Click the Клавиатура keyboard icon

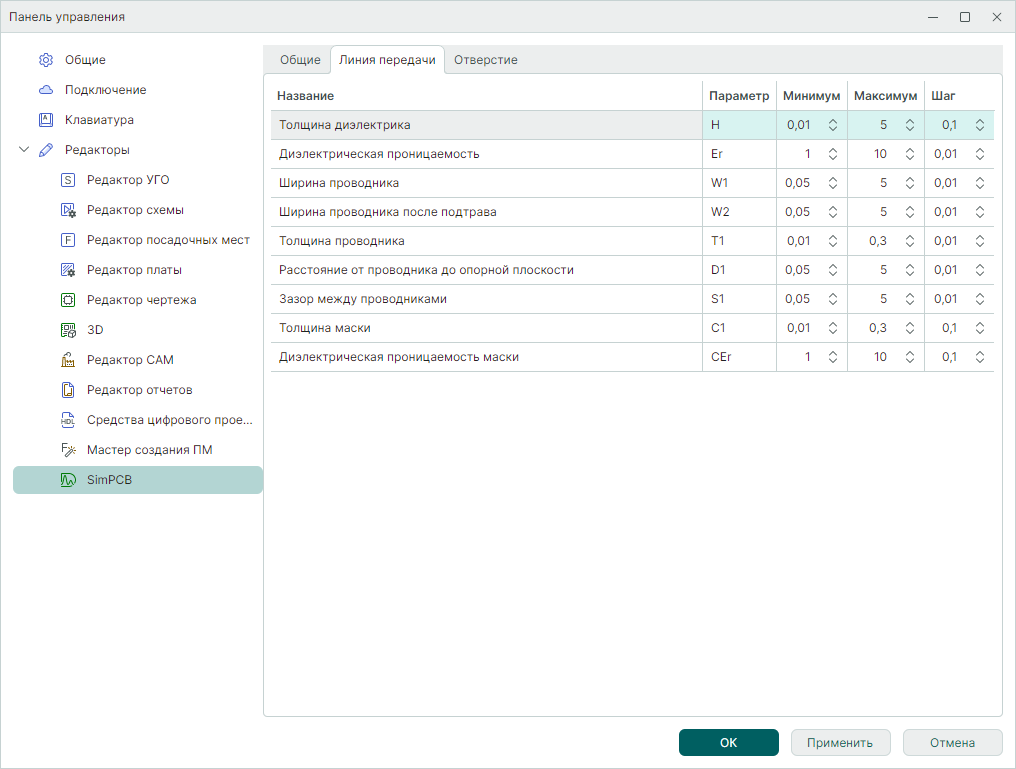tap(45, 120)
